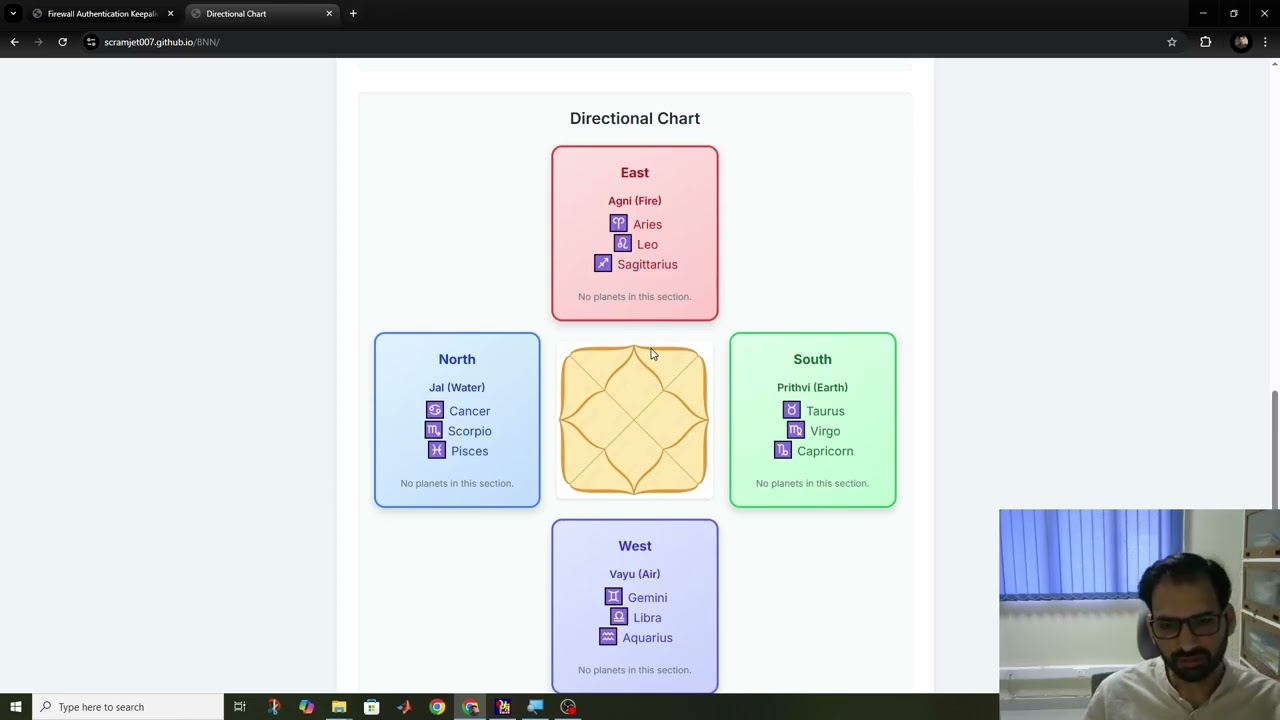Click the Aquarius zodiac symbol icon
This screenshot has width=1280, height=720.
[x=608, y=637]
